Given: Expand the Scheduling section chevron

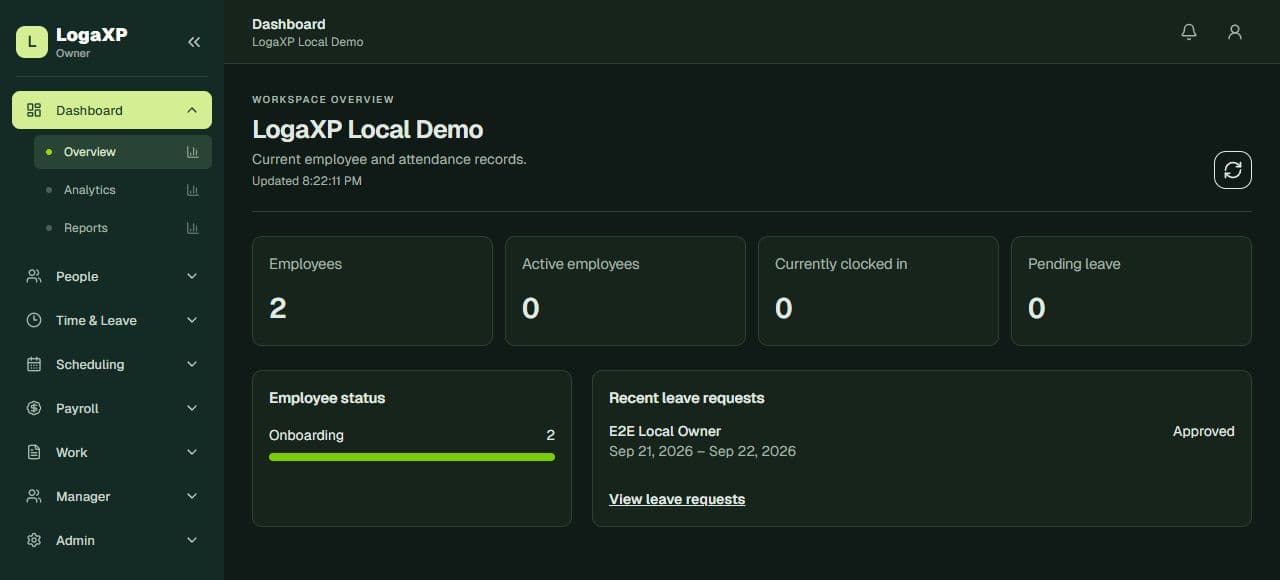Looking at the screenshot, I should click(192, 364).
